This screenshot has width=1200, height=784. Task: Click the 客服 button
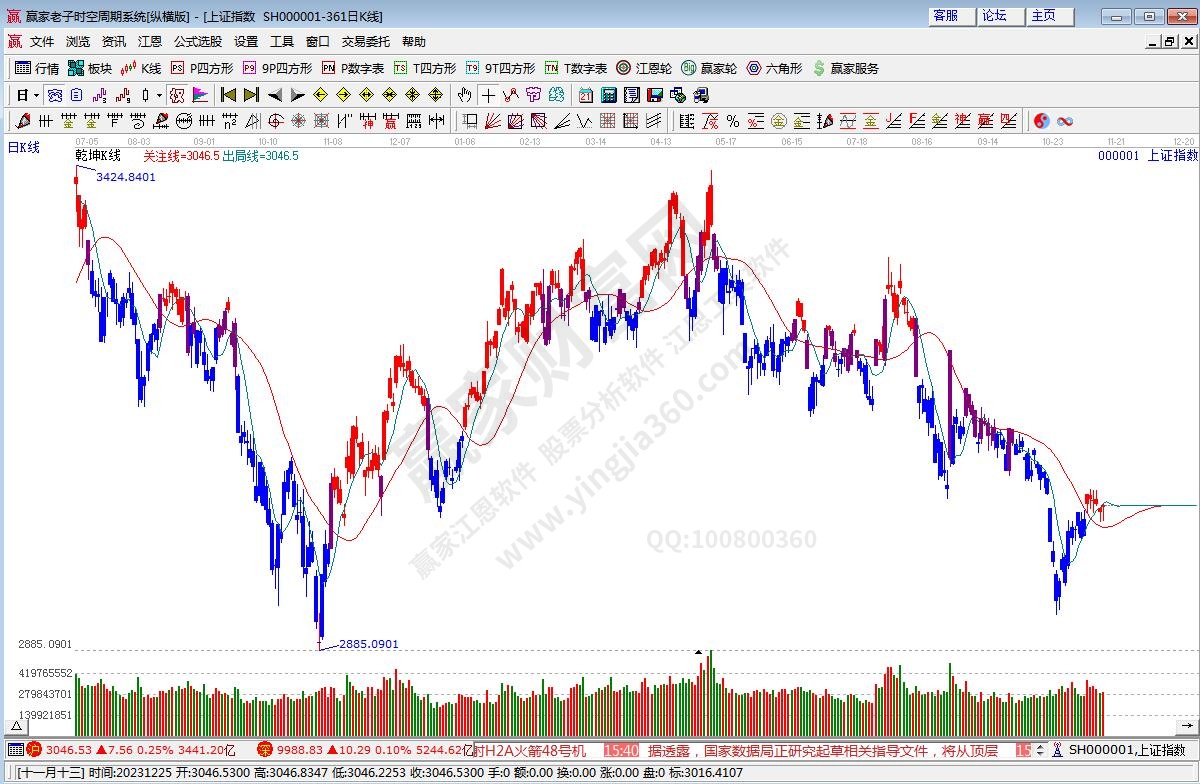(x=945, y=16)
